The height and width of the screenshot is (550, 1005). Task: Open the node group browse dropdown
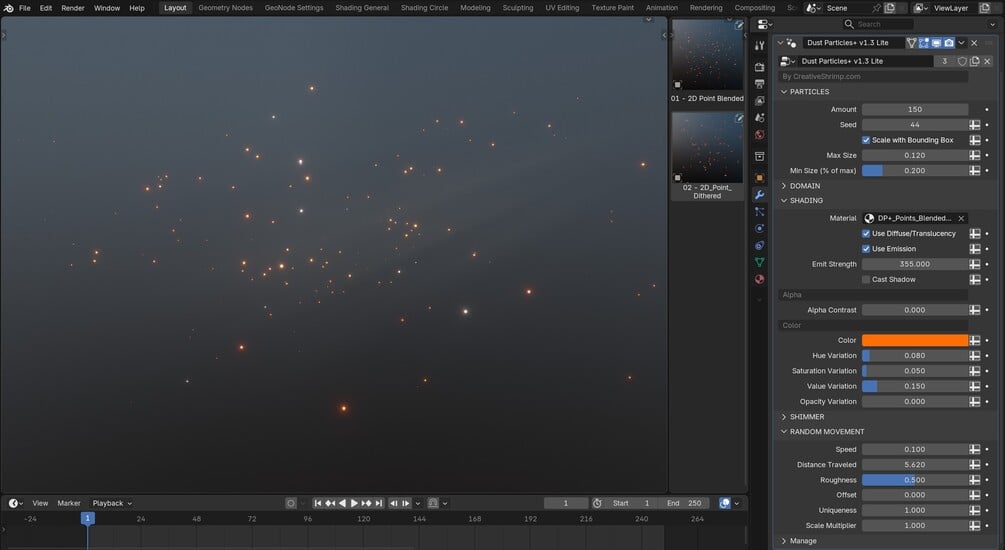tap(788, 61)
